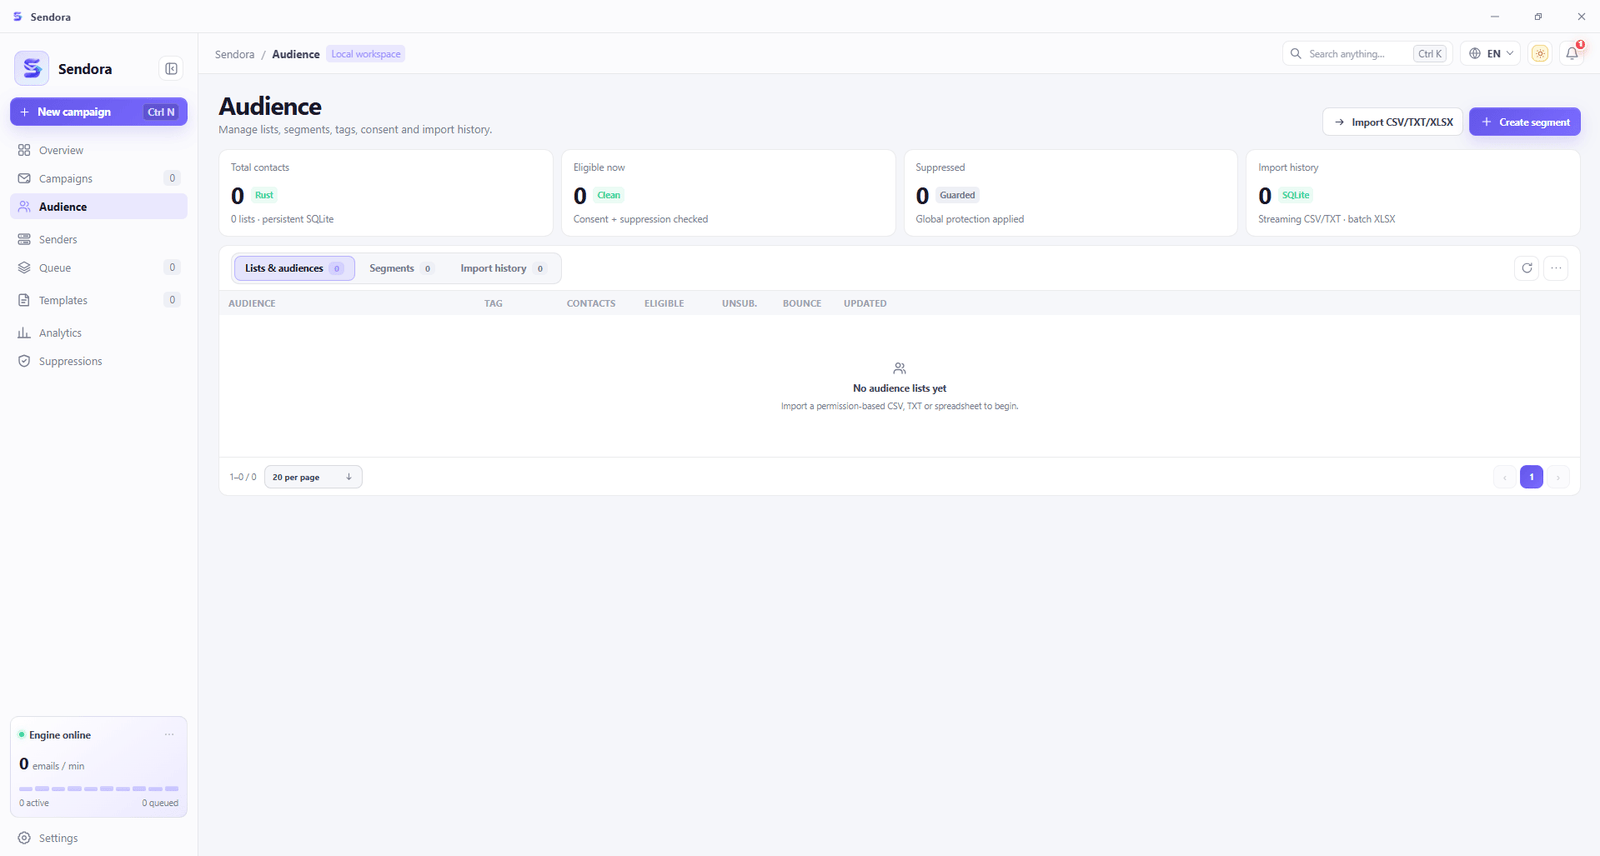Image resolution: width=1600 pixels, height=856 pixels.
Task: Click the '0 queued' text
Action: 160,803
